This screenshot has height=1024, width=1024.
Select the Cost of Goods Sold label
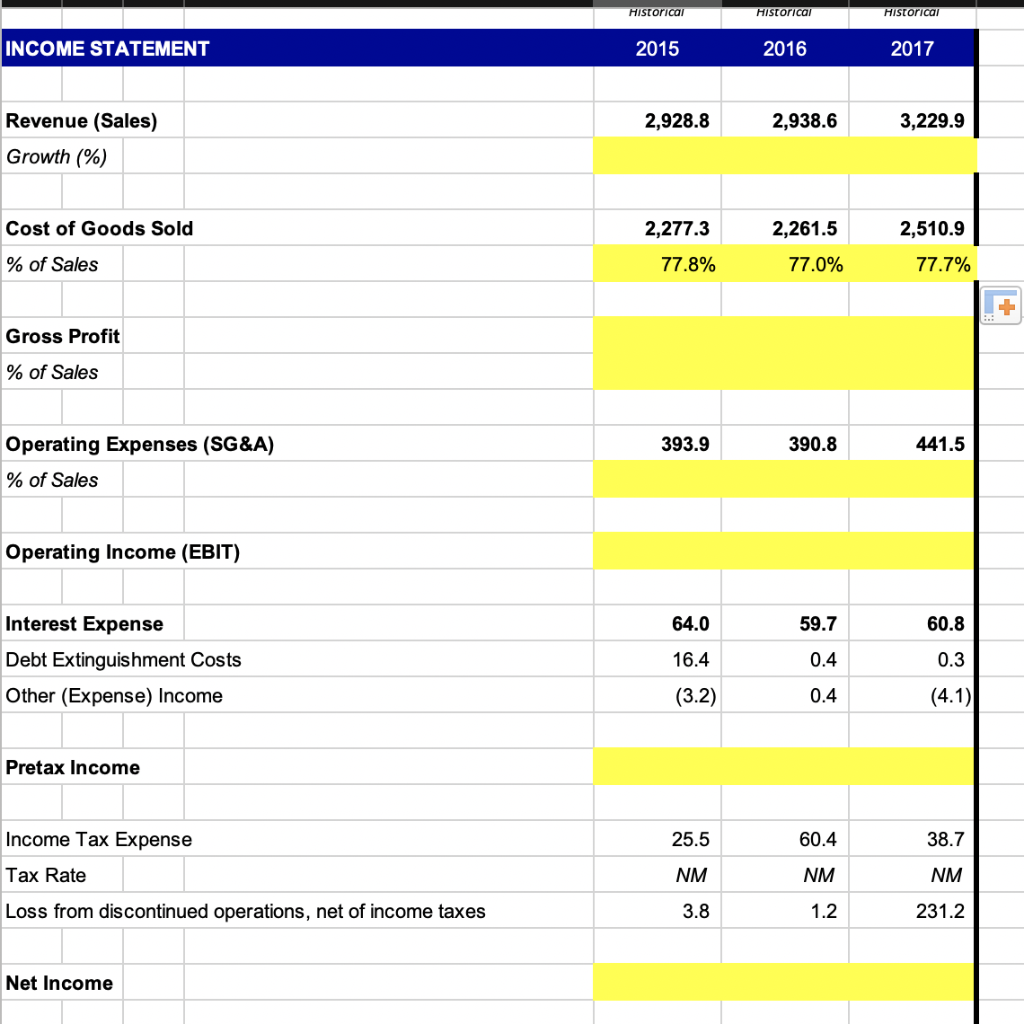pos(99,229)
